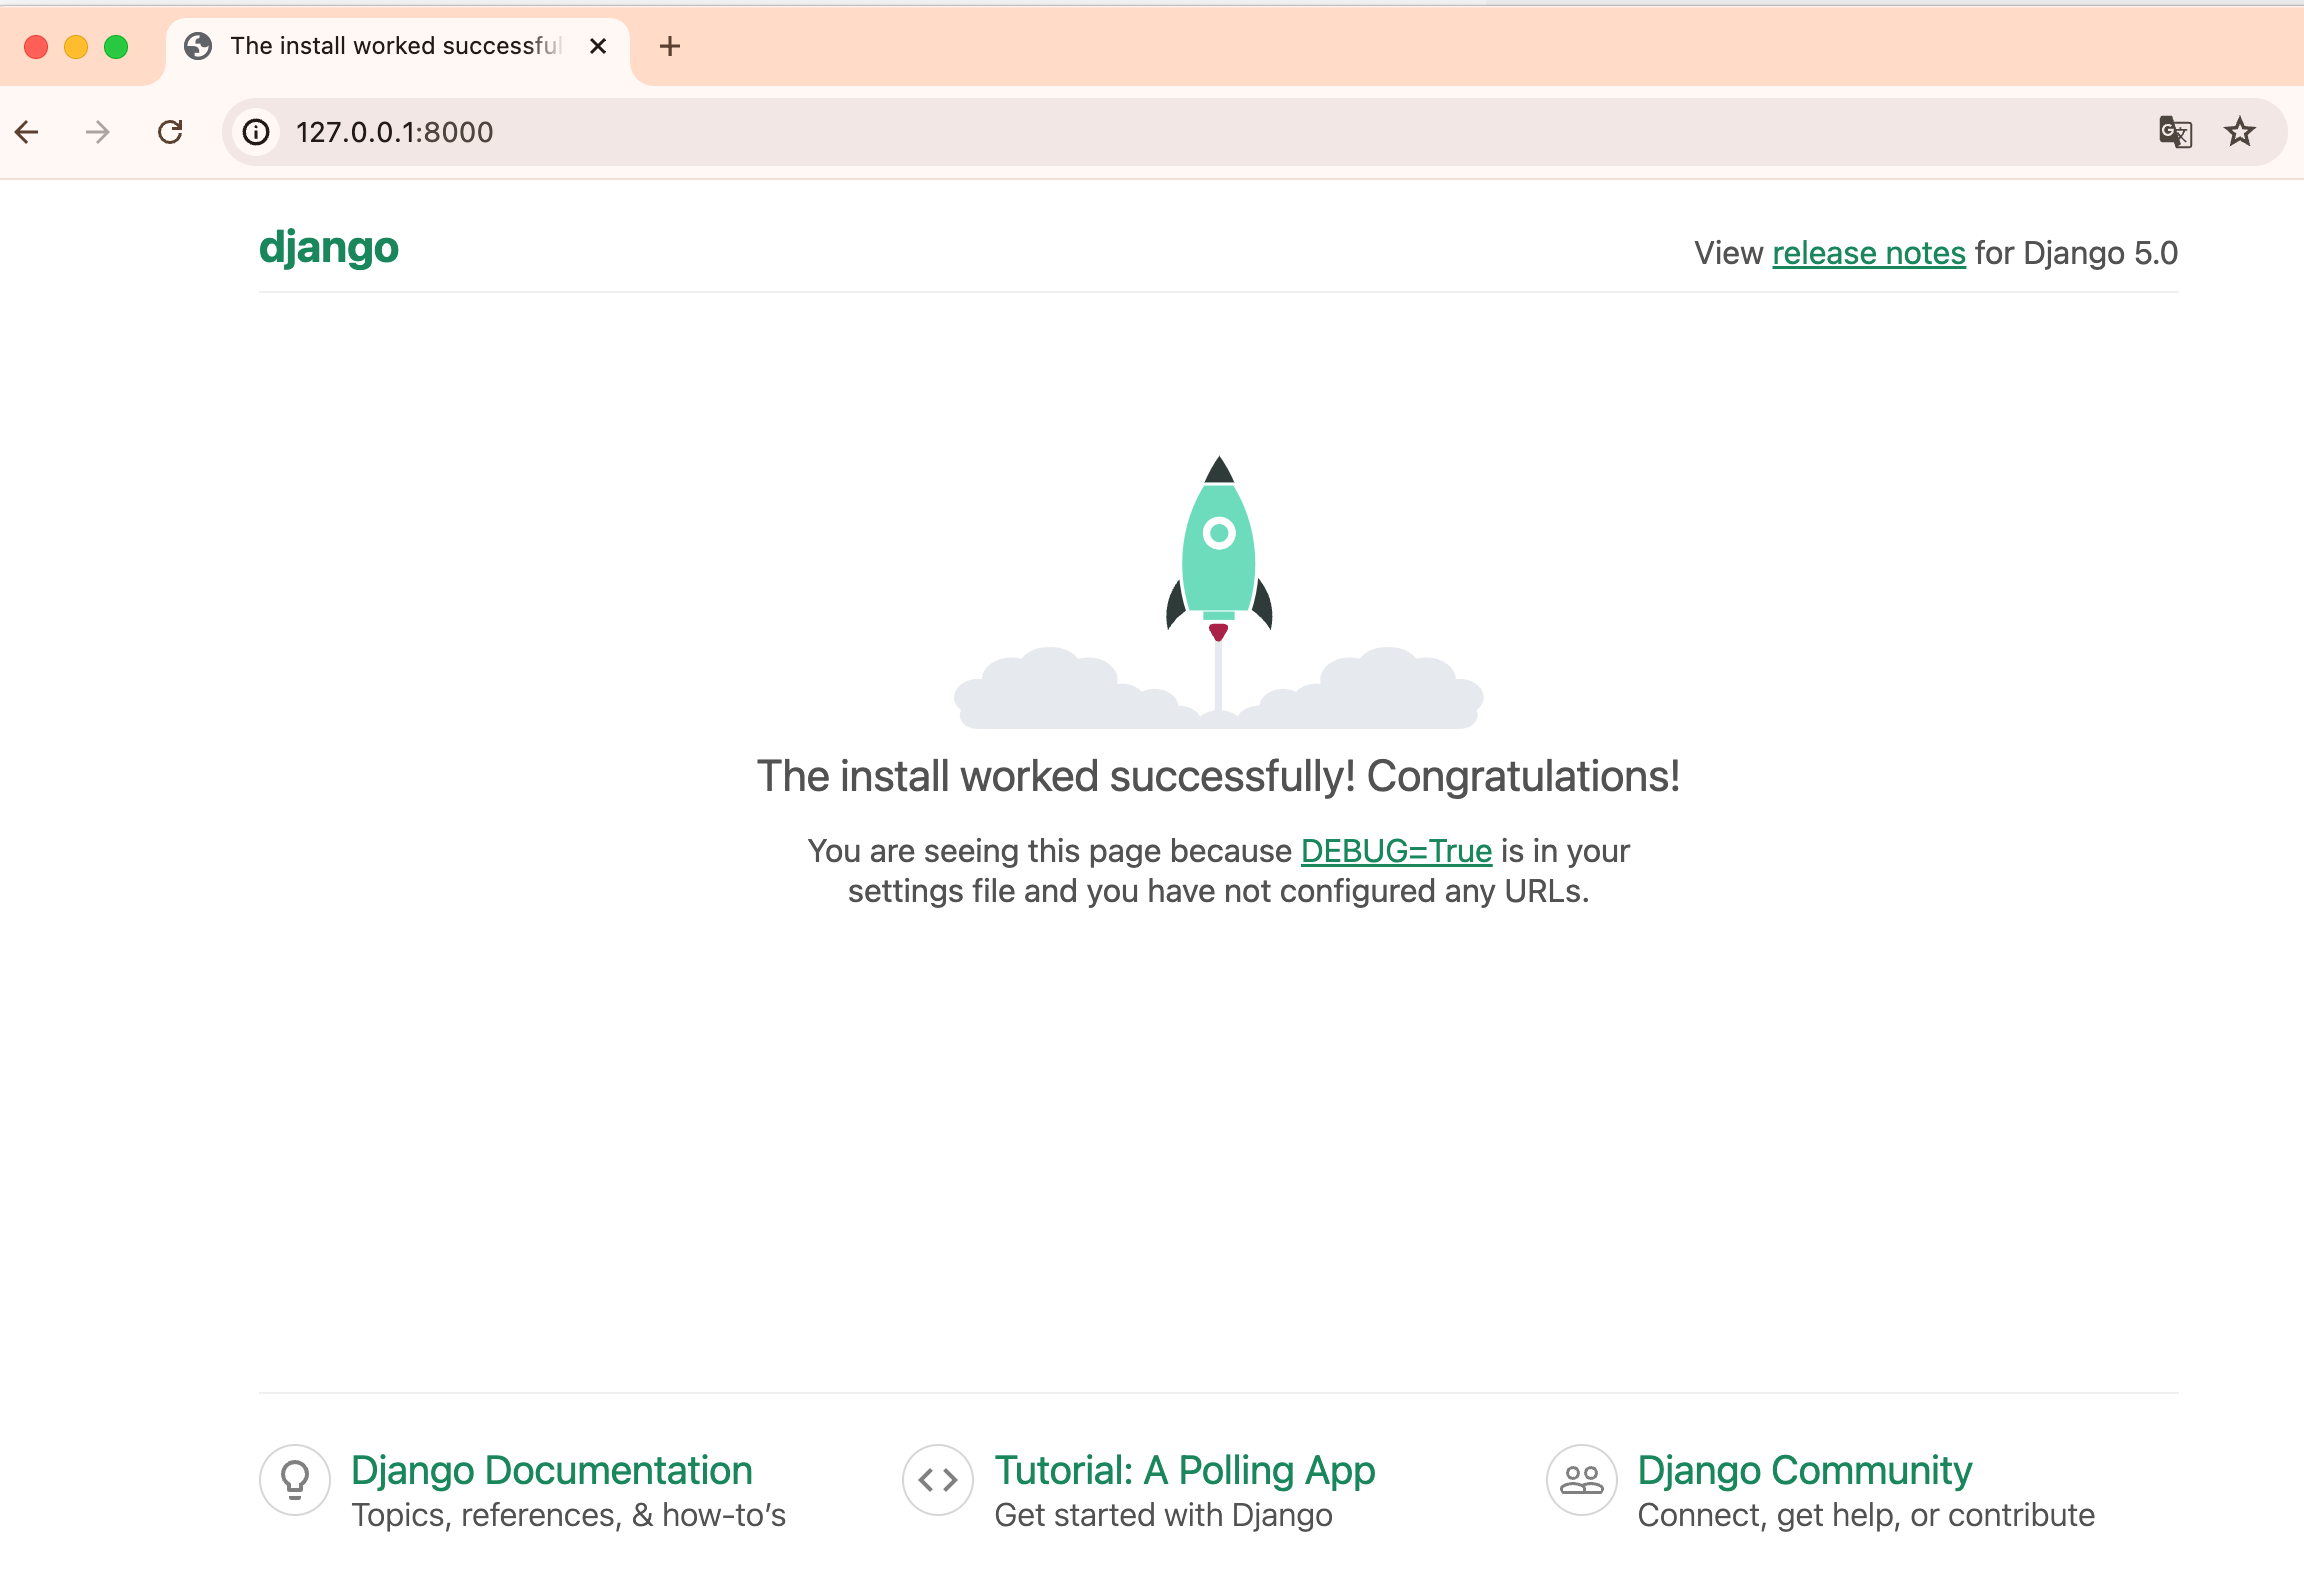Click the lightbulb documentation icon
The height and width of the screenshot is (1580, 2304).
pyautogui.click(x=295, y=1480)
